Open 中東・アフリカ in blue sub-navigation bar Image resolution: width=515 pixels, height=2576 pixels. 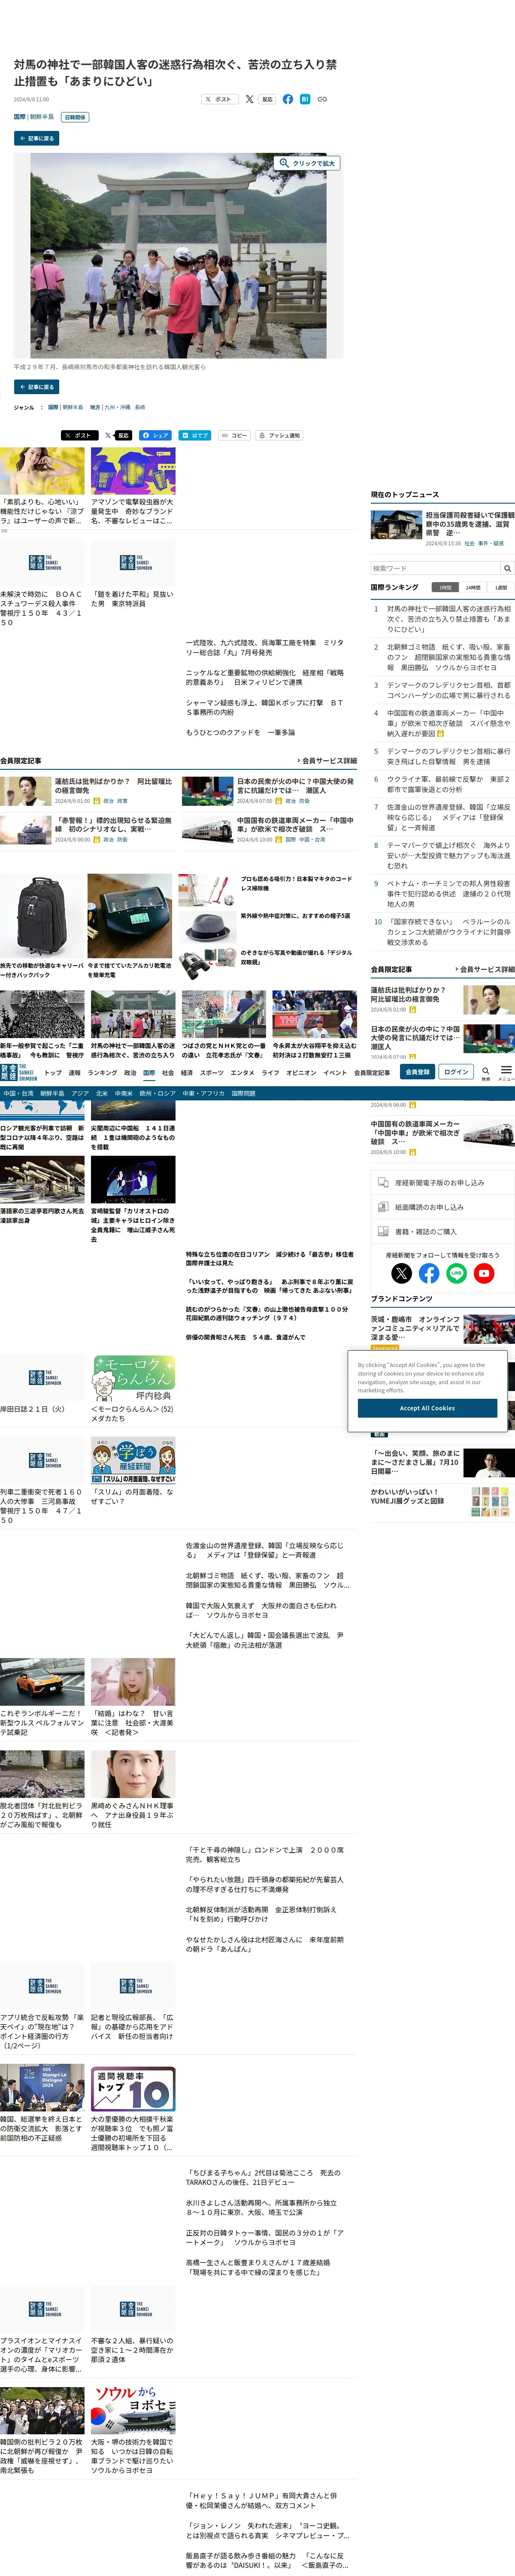203,1094
